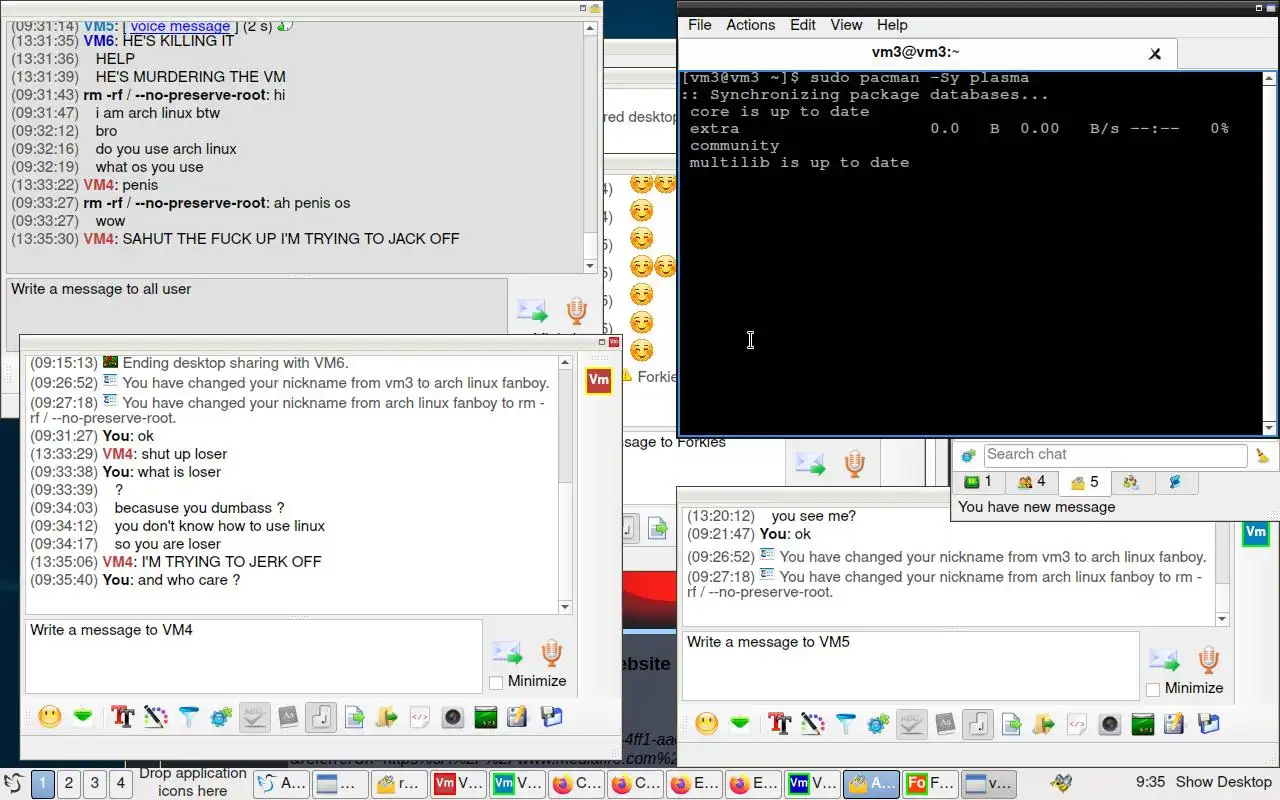Start desktop sharing from VM4 toolbar
This screenshot has width=1280, height=800.
coord(486,717)
